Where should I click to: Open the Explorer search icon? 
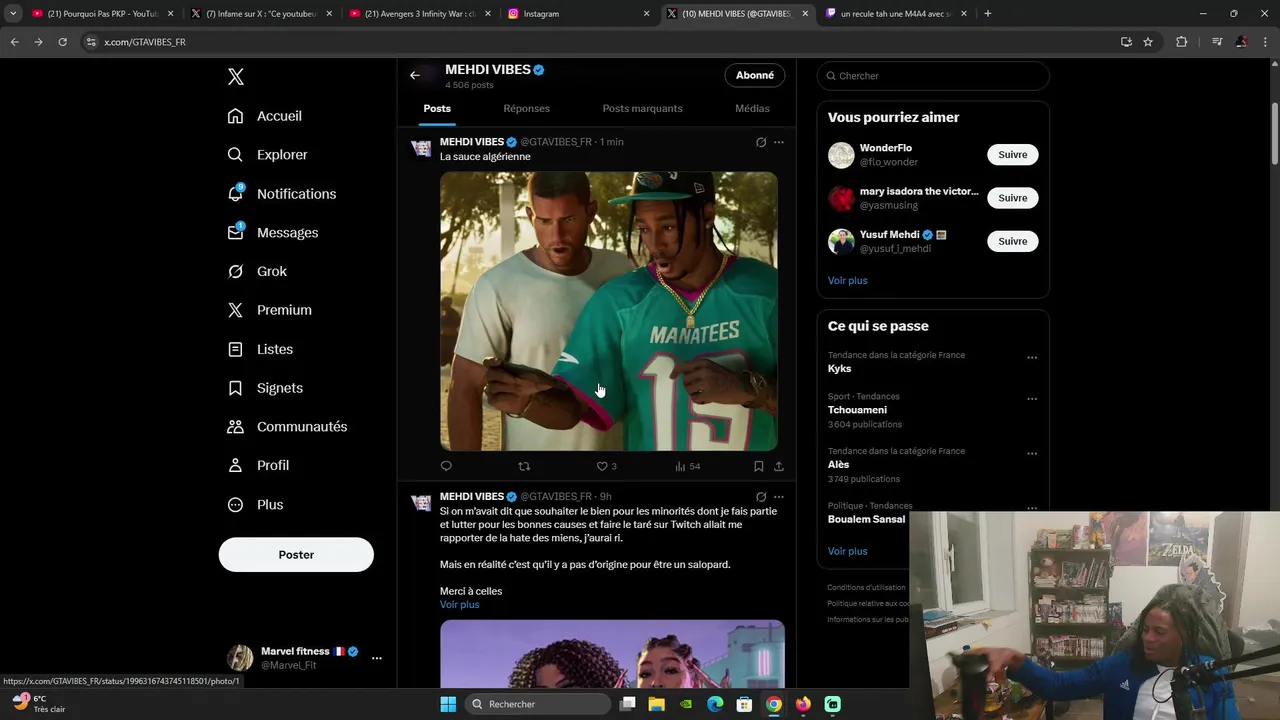[x=235, y=155]
